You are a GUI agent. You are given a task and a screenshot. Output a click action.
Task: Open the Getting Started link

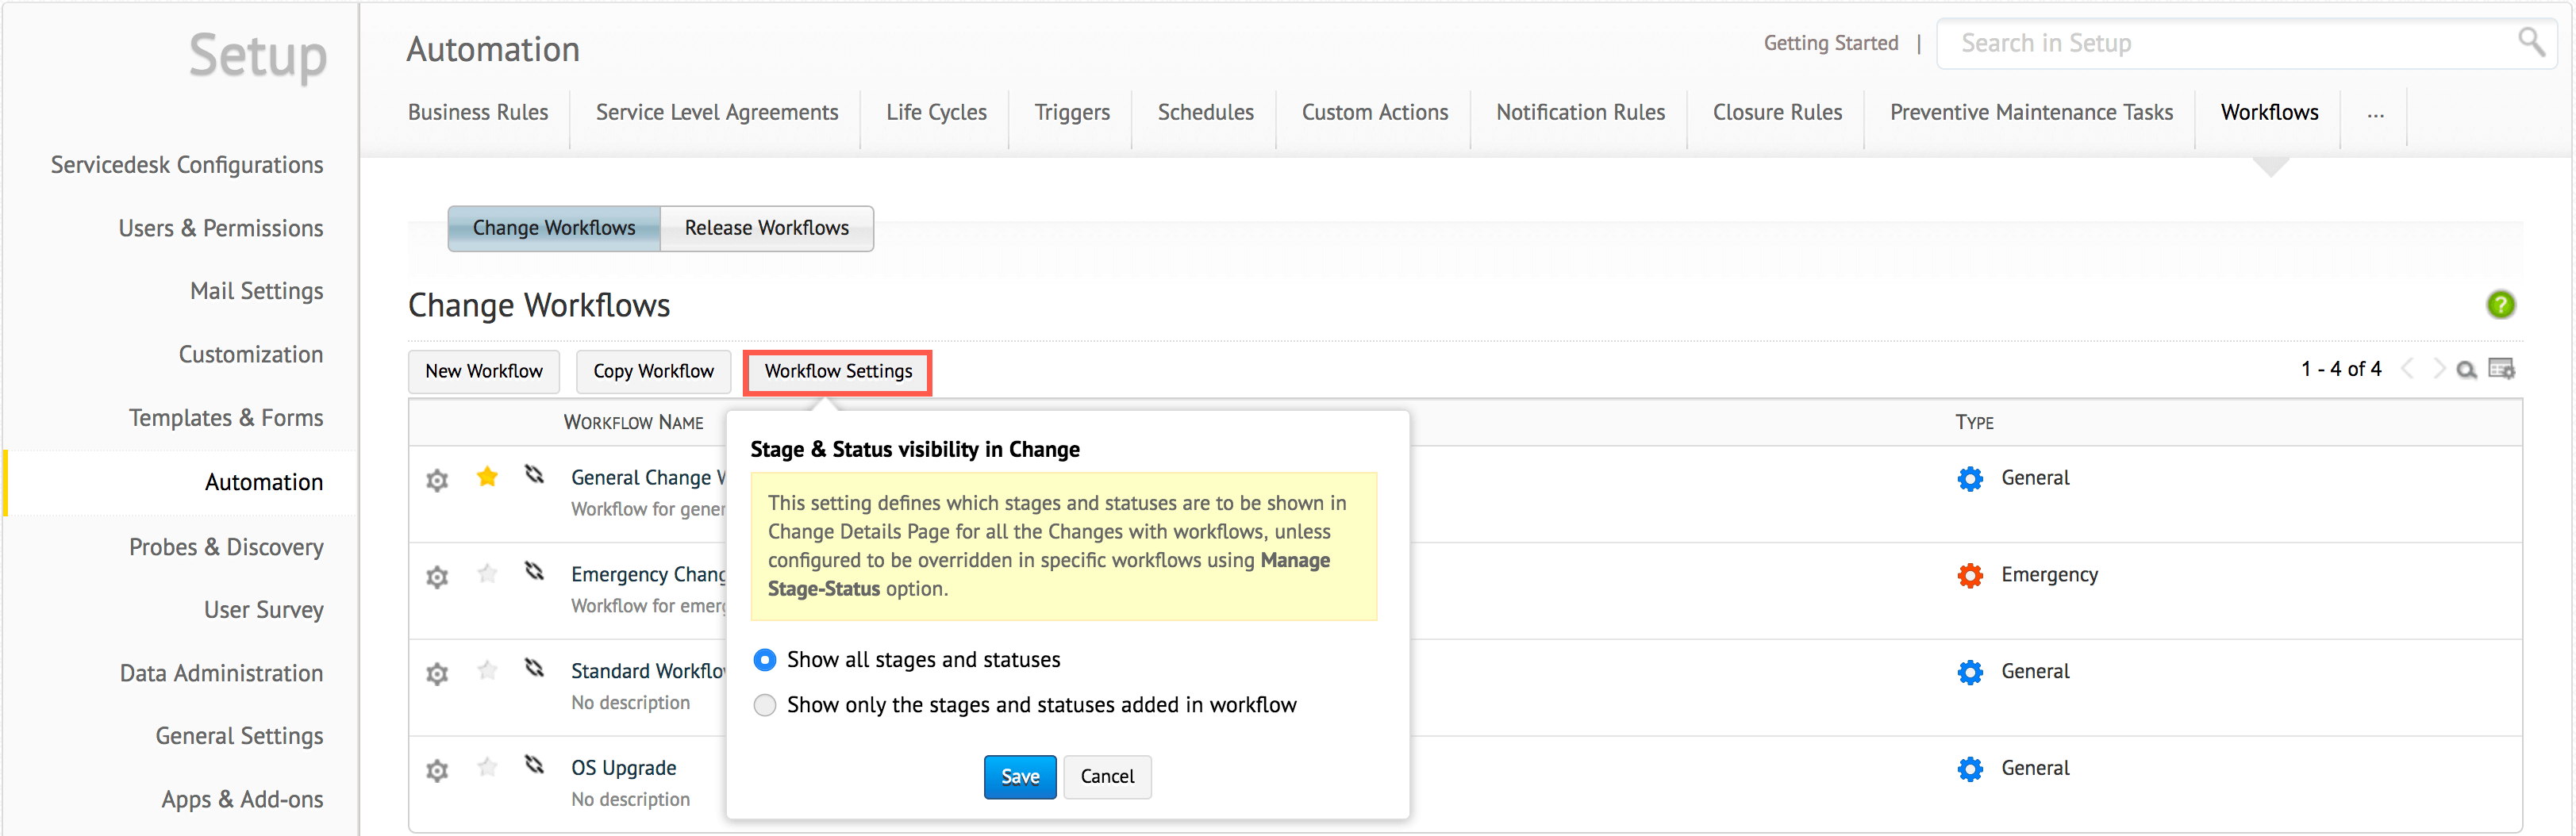1830,43
